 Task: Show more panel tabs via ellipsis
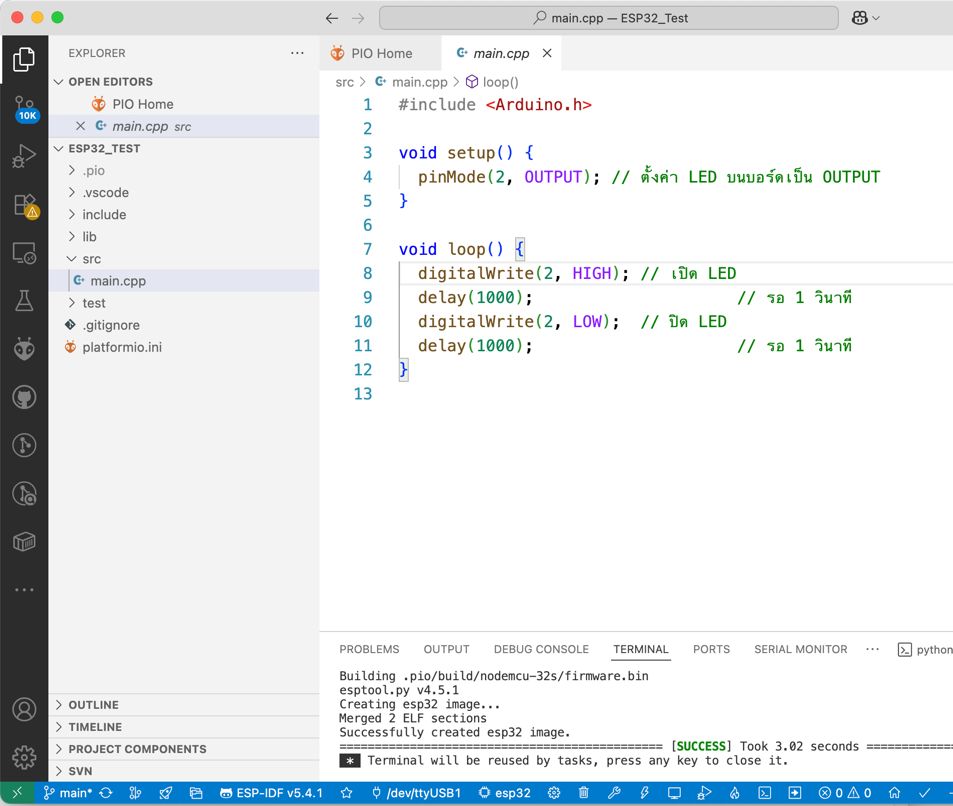(x=872, y=649)
